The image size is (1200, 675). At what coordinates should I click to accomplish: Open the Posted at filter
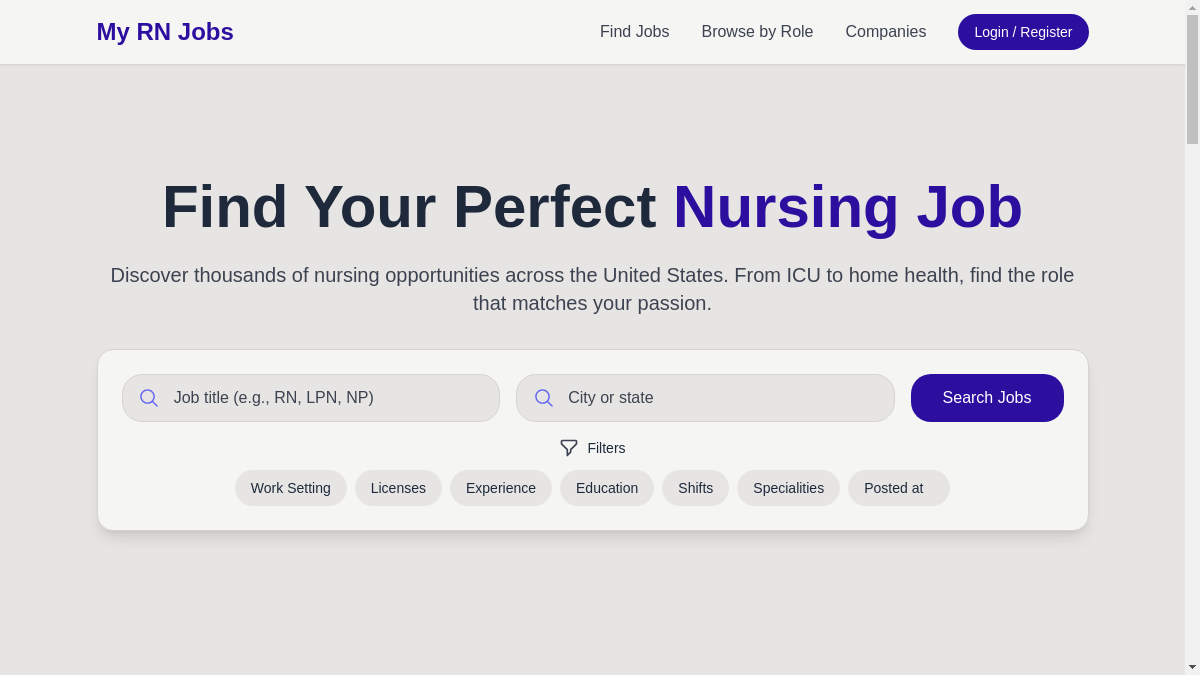click(898, 488)
